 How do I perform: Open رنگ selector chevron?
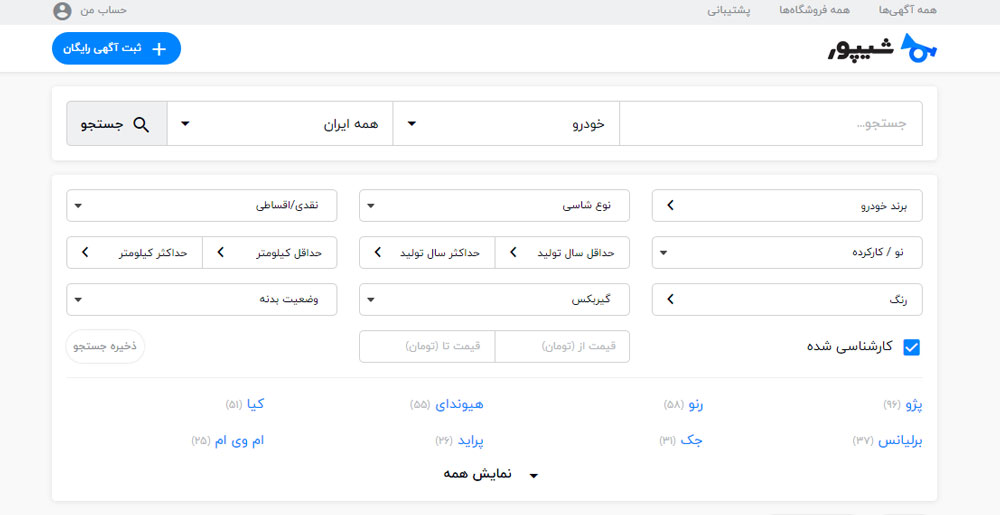coord(670,299)
